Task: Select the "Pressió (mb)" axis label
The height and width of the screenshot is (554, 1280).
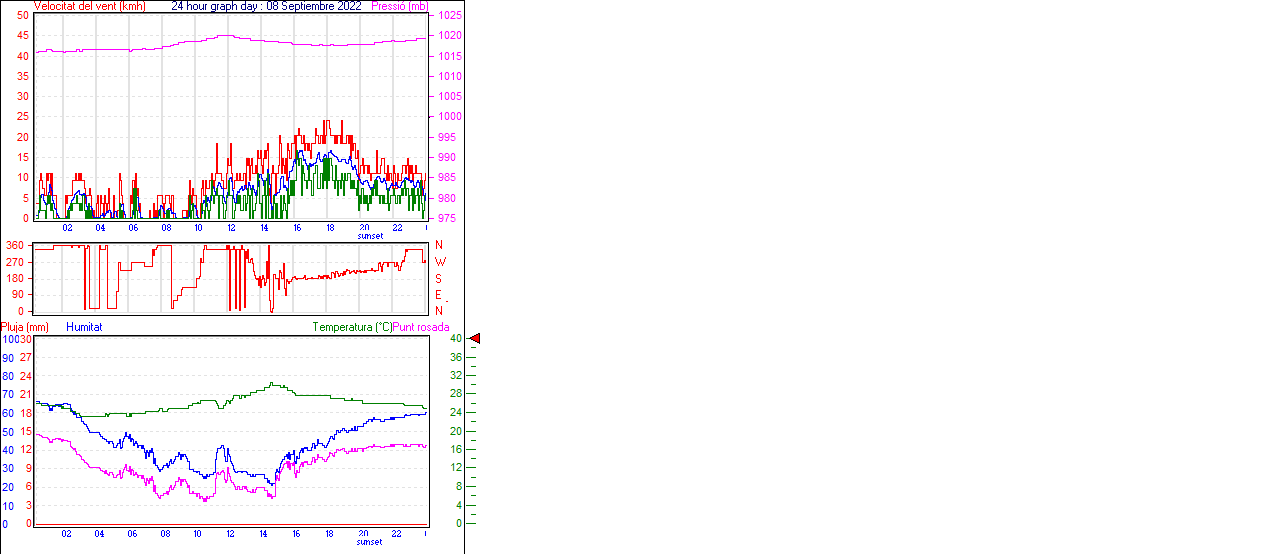Action: pyautogui.click(x=398, y=6)
